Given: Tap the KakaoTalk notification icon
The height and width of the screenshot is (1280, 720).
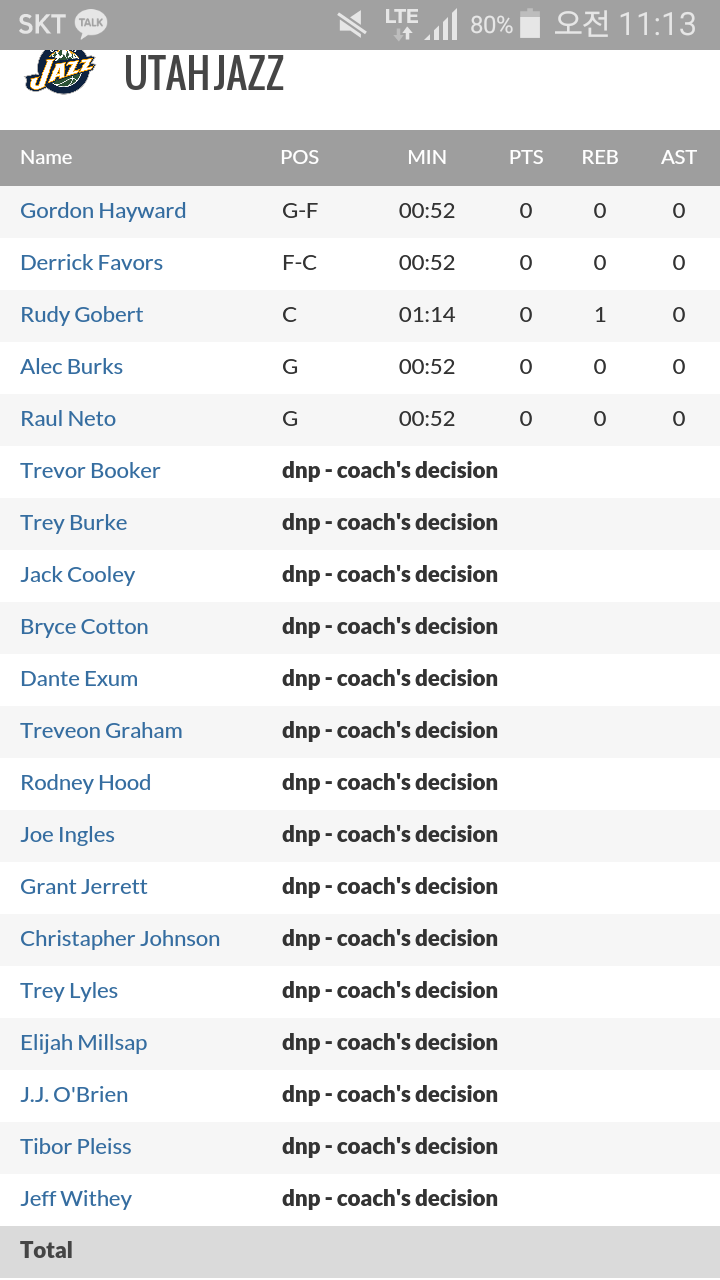Looking at the screenshot, I should pos(91,24).
